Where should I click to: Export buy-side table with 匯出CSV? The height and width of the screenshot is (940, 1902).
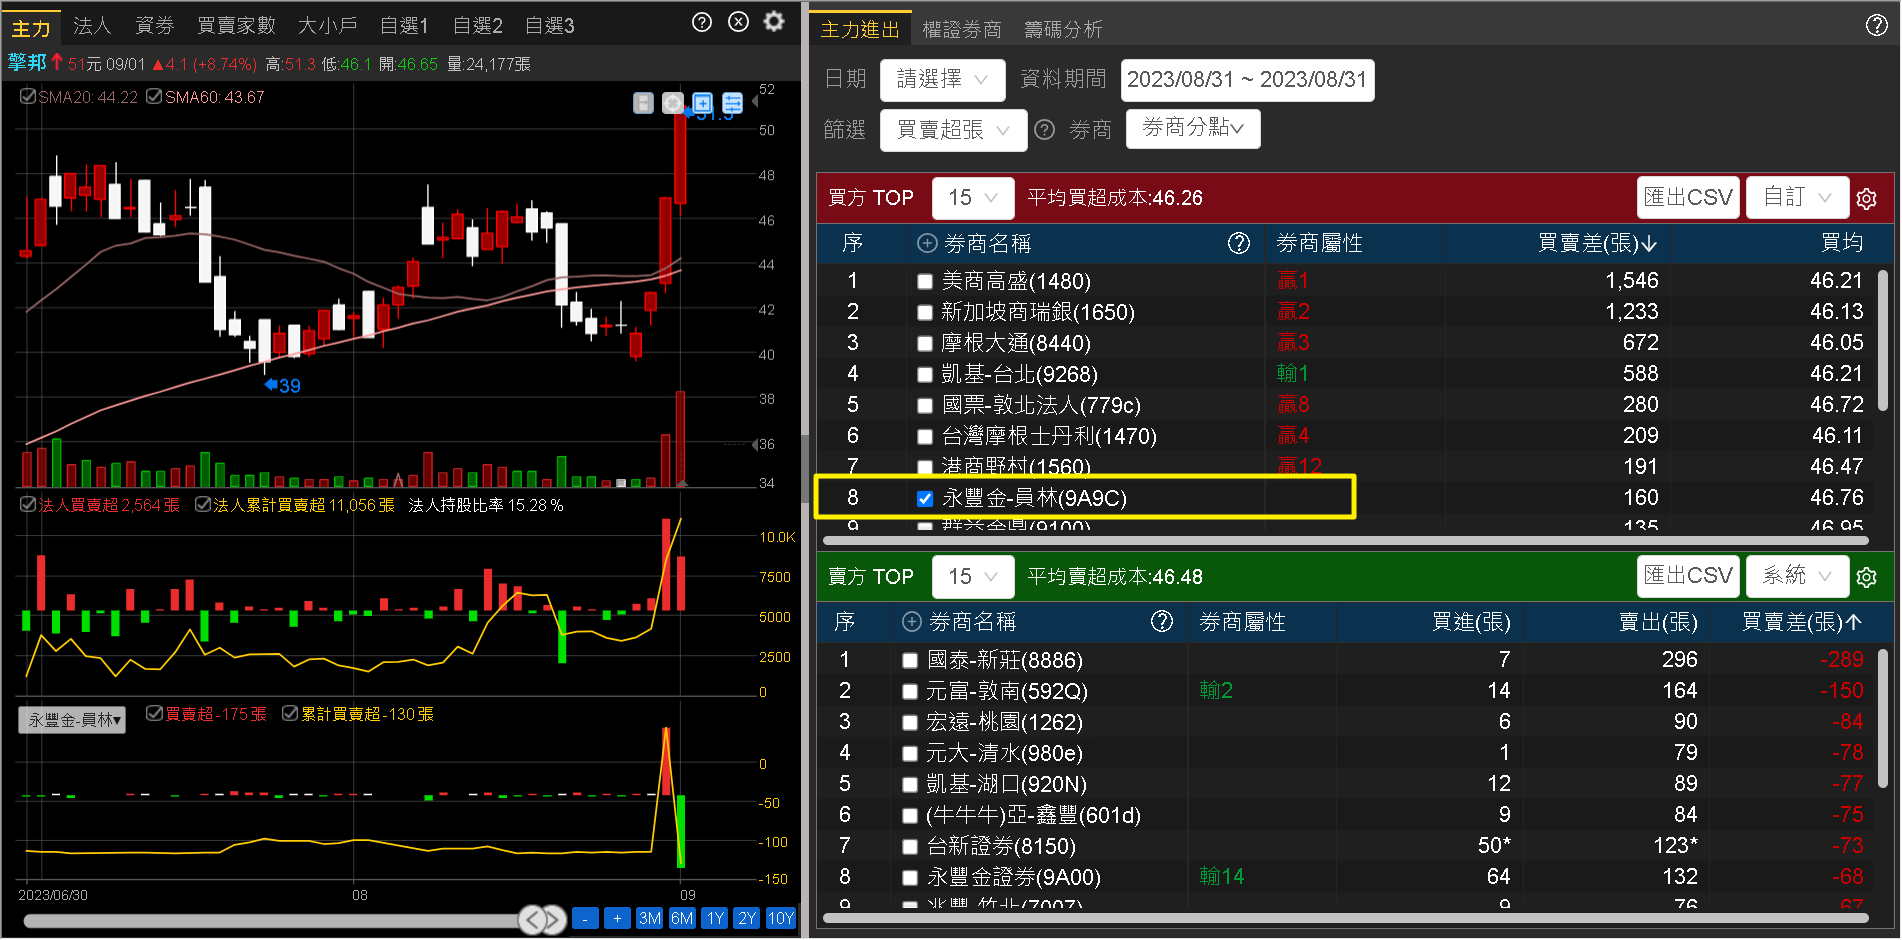point(1688,197)
